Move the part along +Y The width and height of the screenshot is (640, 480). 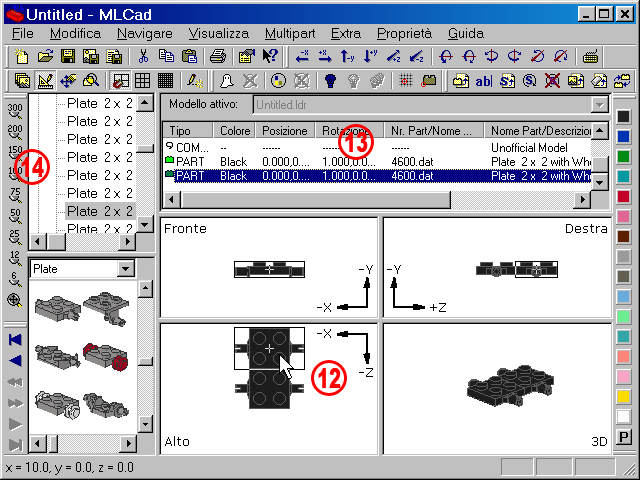370,56
